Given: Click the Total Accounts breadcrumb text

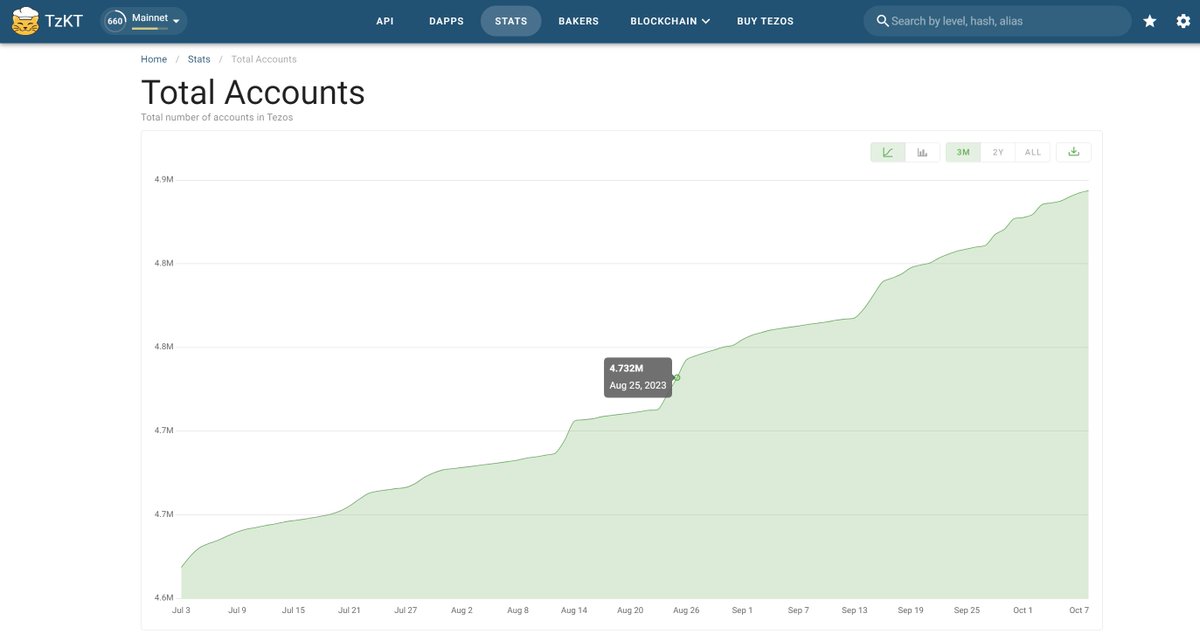Looking at the screenshot, I should [x=264, y=59].
